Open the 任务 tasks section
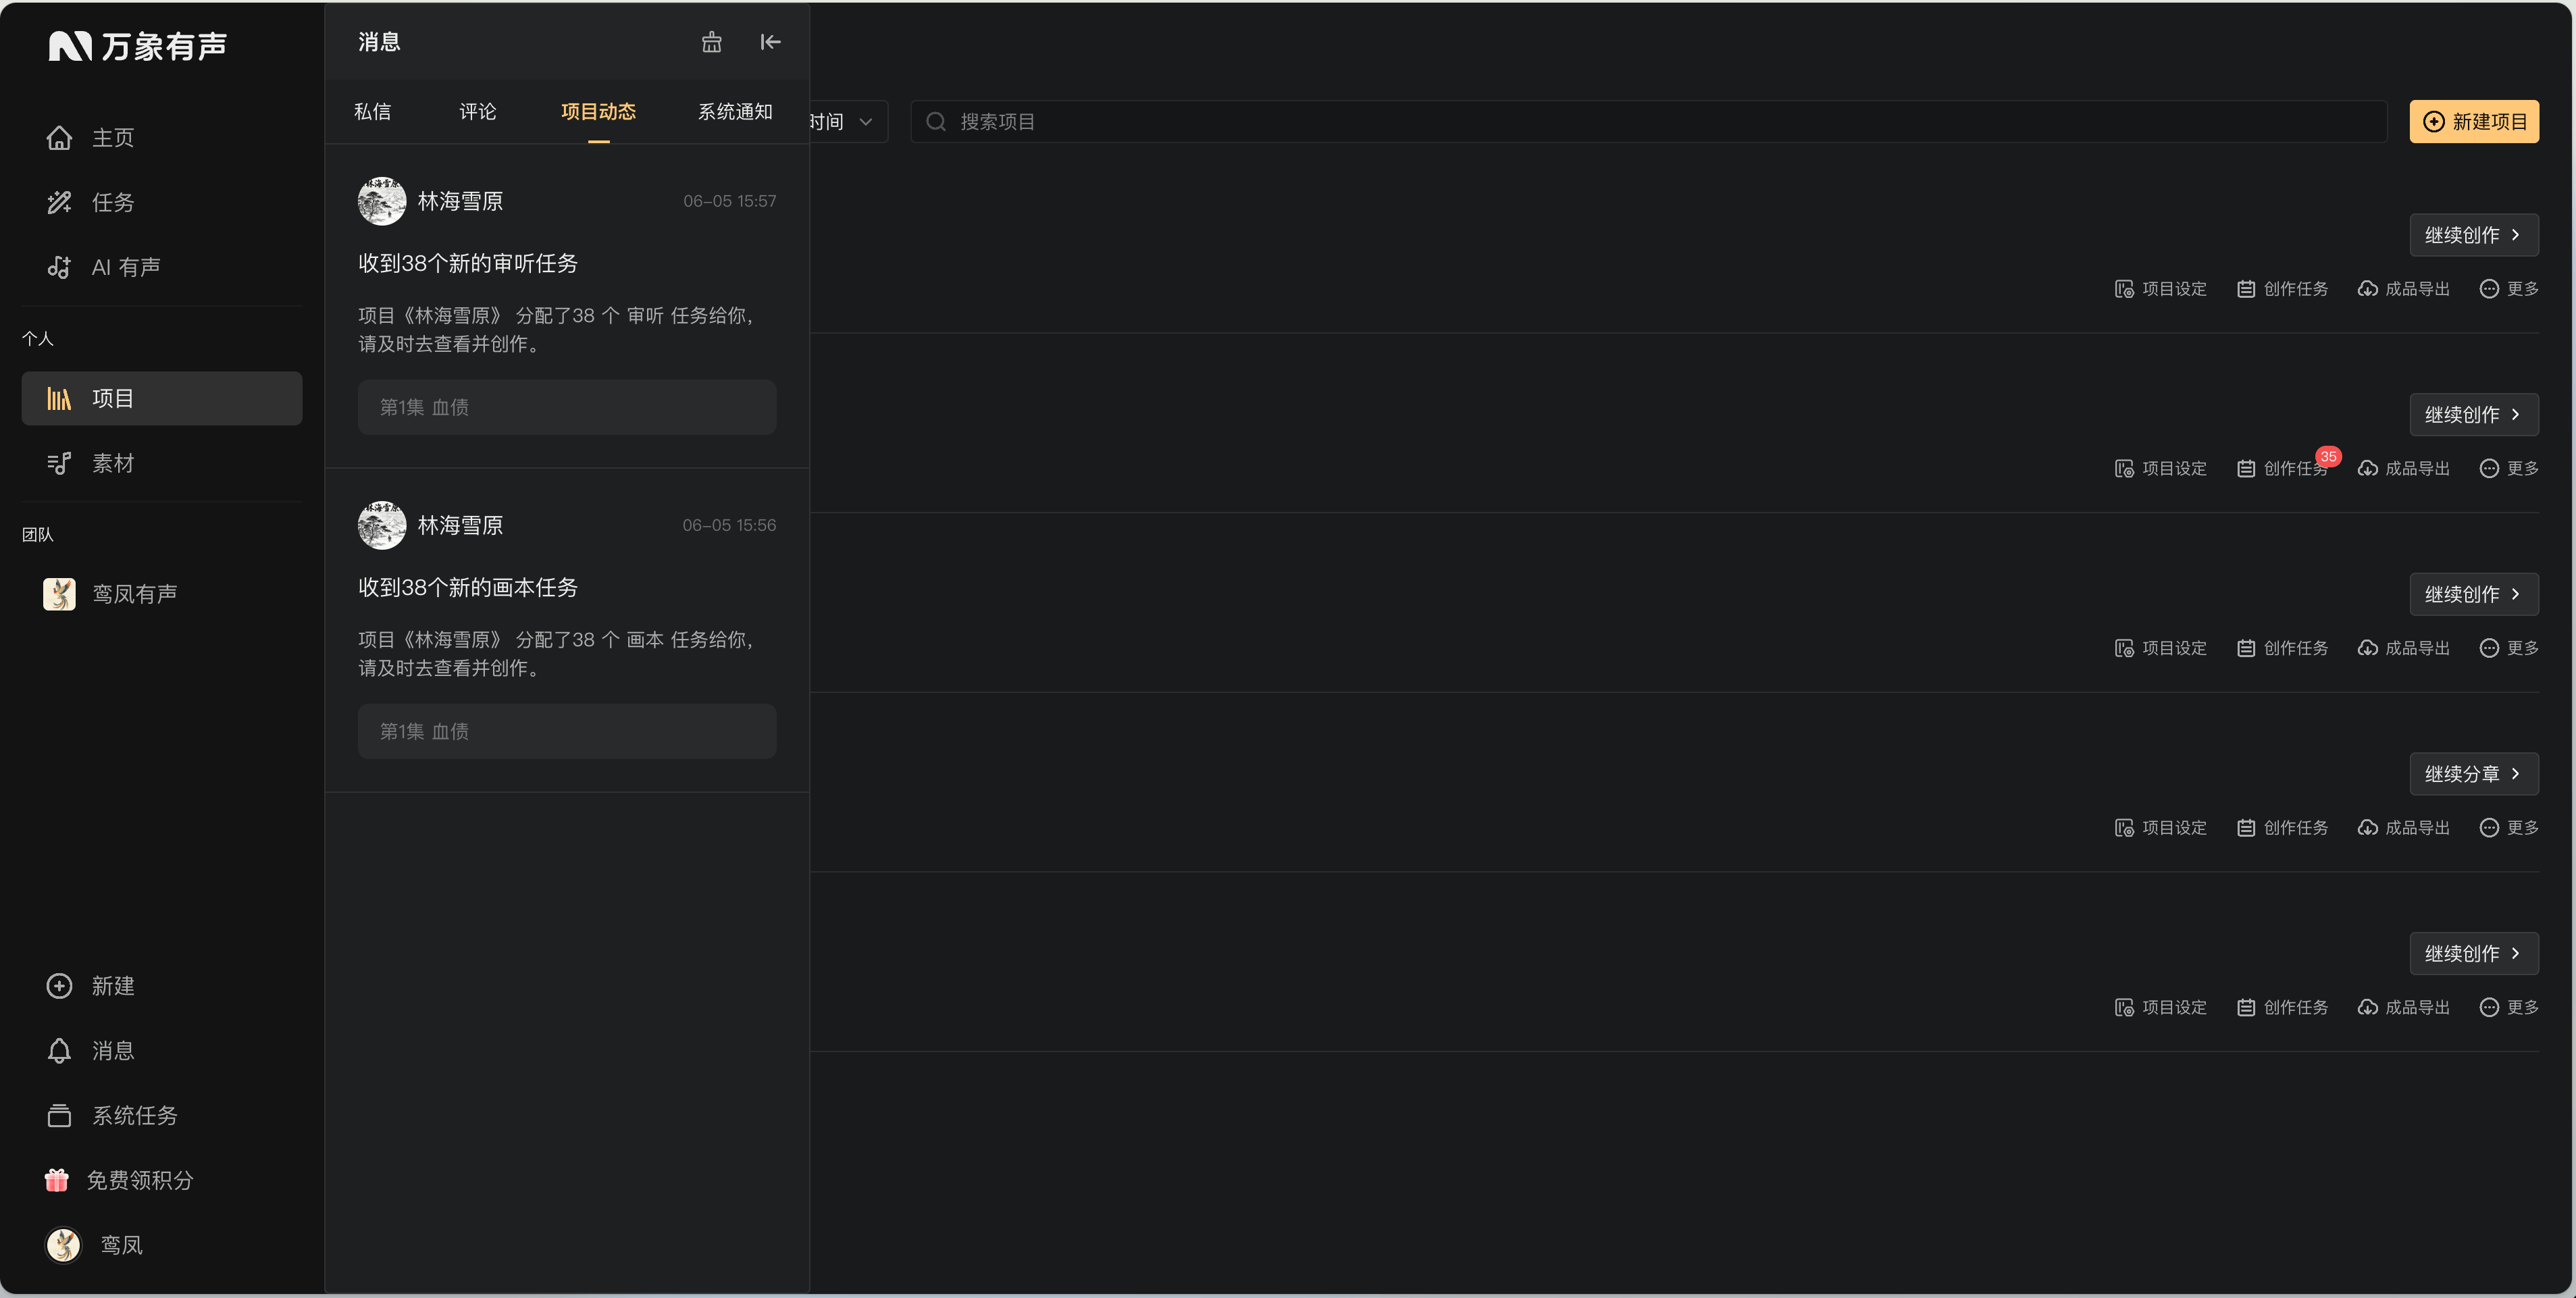Screen dimensions: 2576x1298 [161, 203]
